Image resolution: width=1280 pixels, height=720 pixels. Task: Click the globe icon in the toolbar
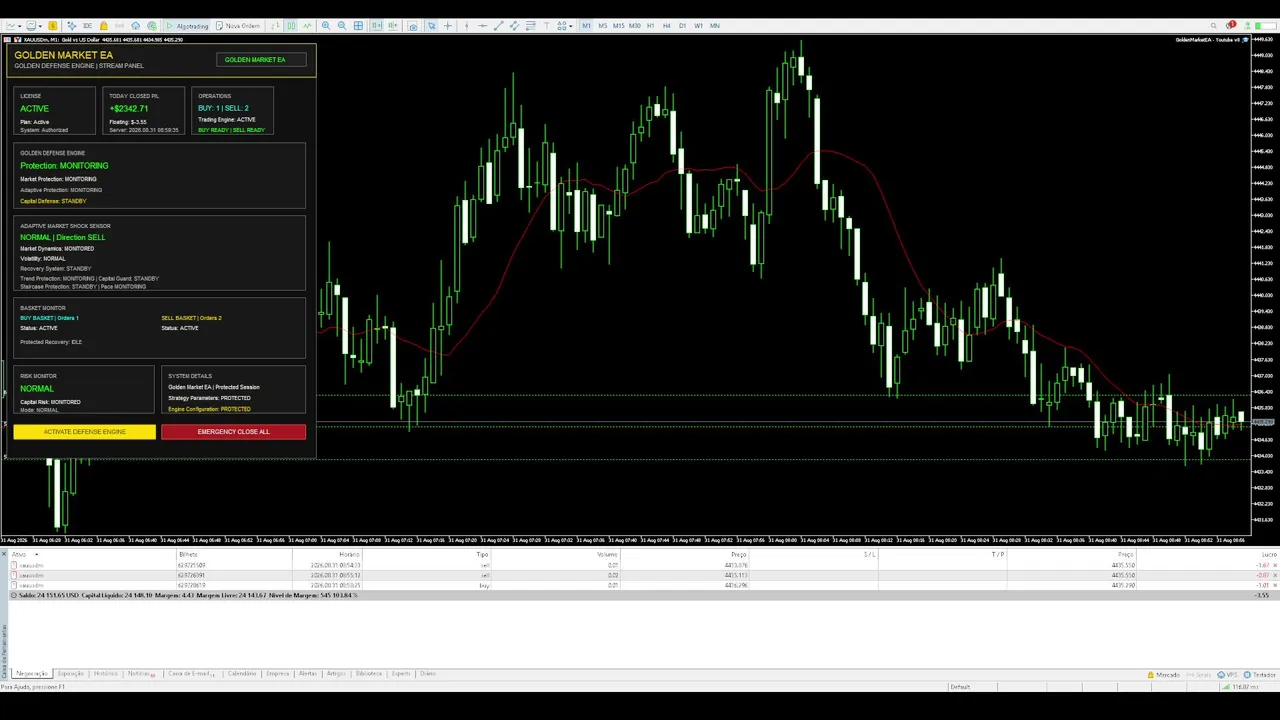click(152, 25)
